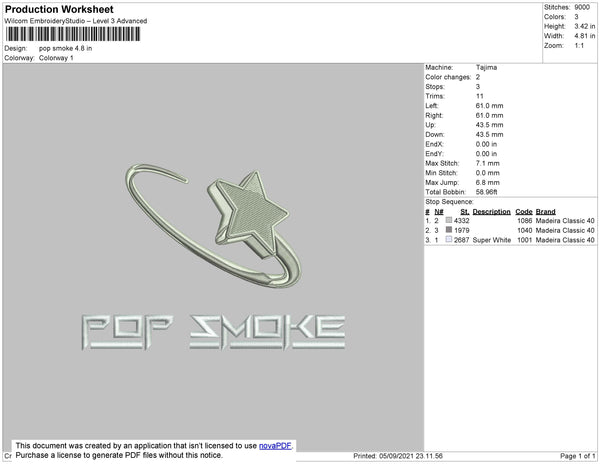Click the design name 'pop smoke 4.8 in'

pos(65,49)
